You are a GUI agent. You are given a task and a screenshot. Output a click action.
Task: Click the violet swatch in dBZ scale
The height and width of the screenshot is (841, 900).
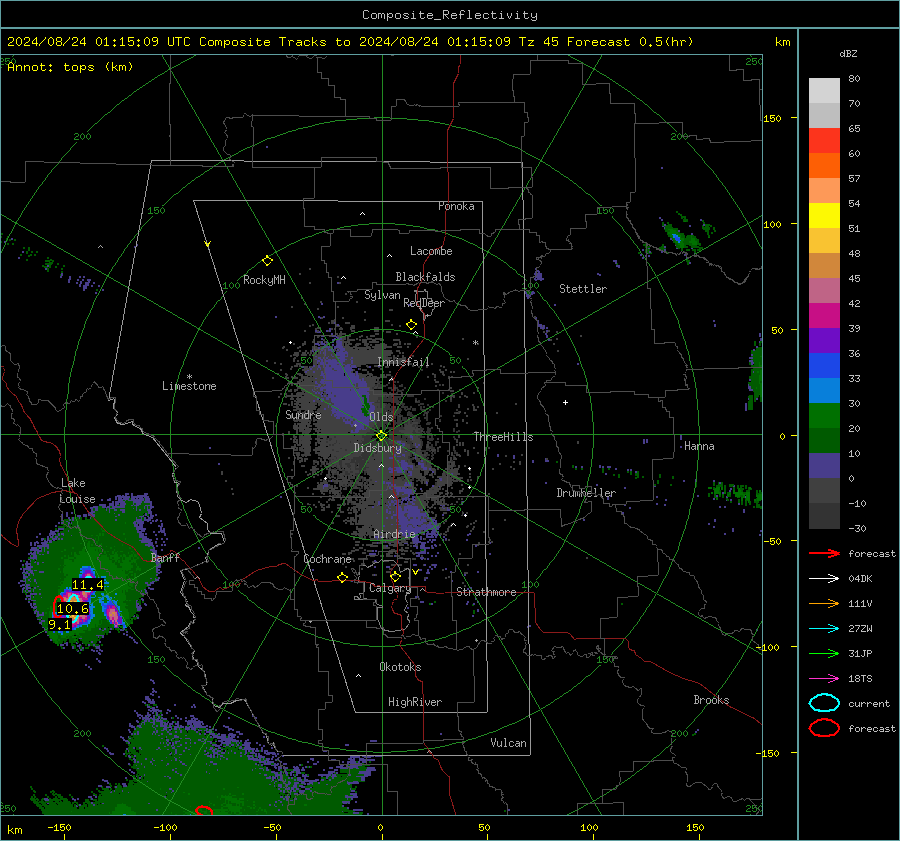pos(824,341)
